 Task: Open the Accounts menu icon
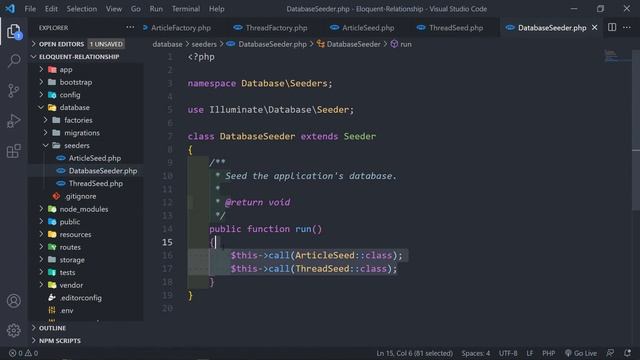(14, 301)
